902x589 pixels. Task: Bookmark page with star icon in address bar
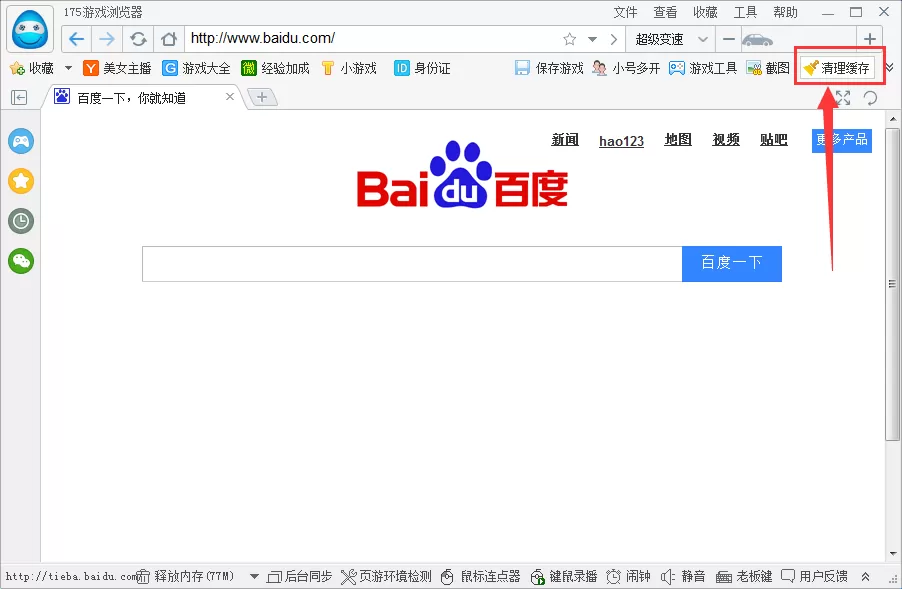[570, 39]
